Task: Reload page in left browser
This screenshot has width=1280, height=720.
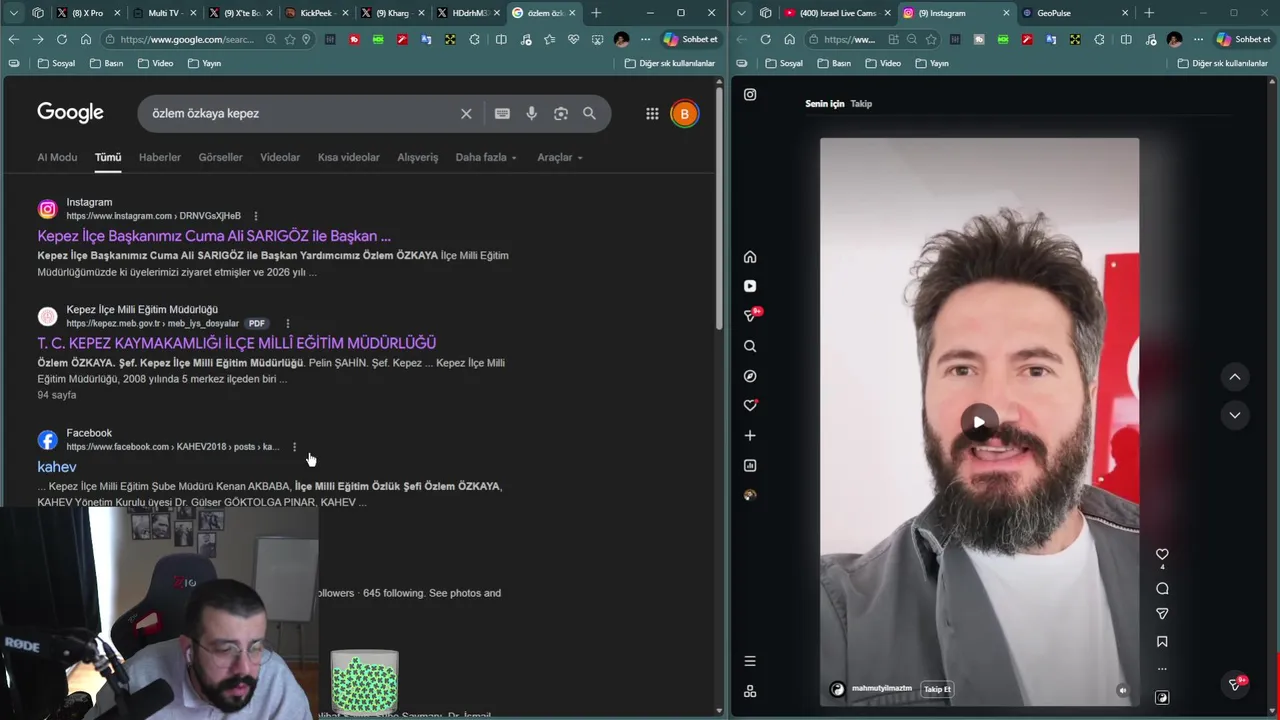Action: 62,39
